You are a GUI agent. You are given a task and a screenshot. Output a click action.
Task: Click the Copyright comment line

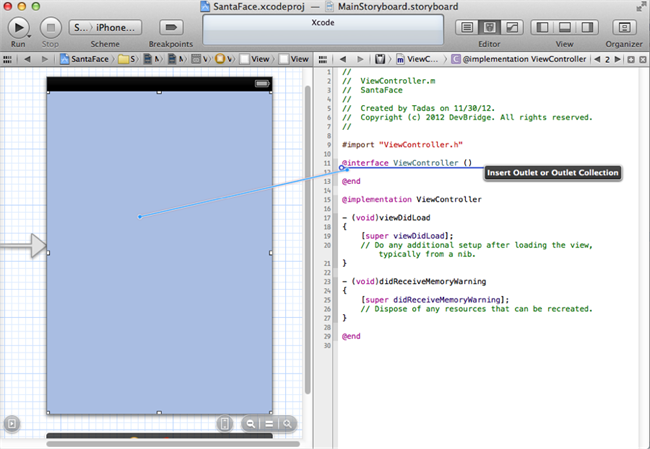[x=467, y=117]
